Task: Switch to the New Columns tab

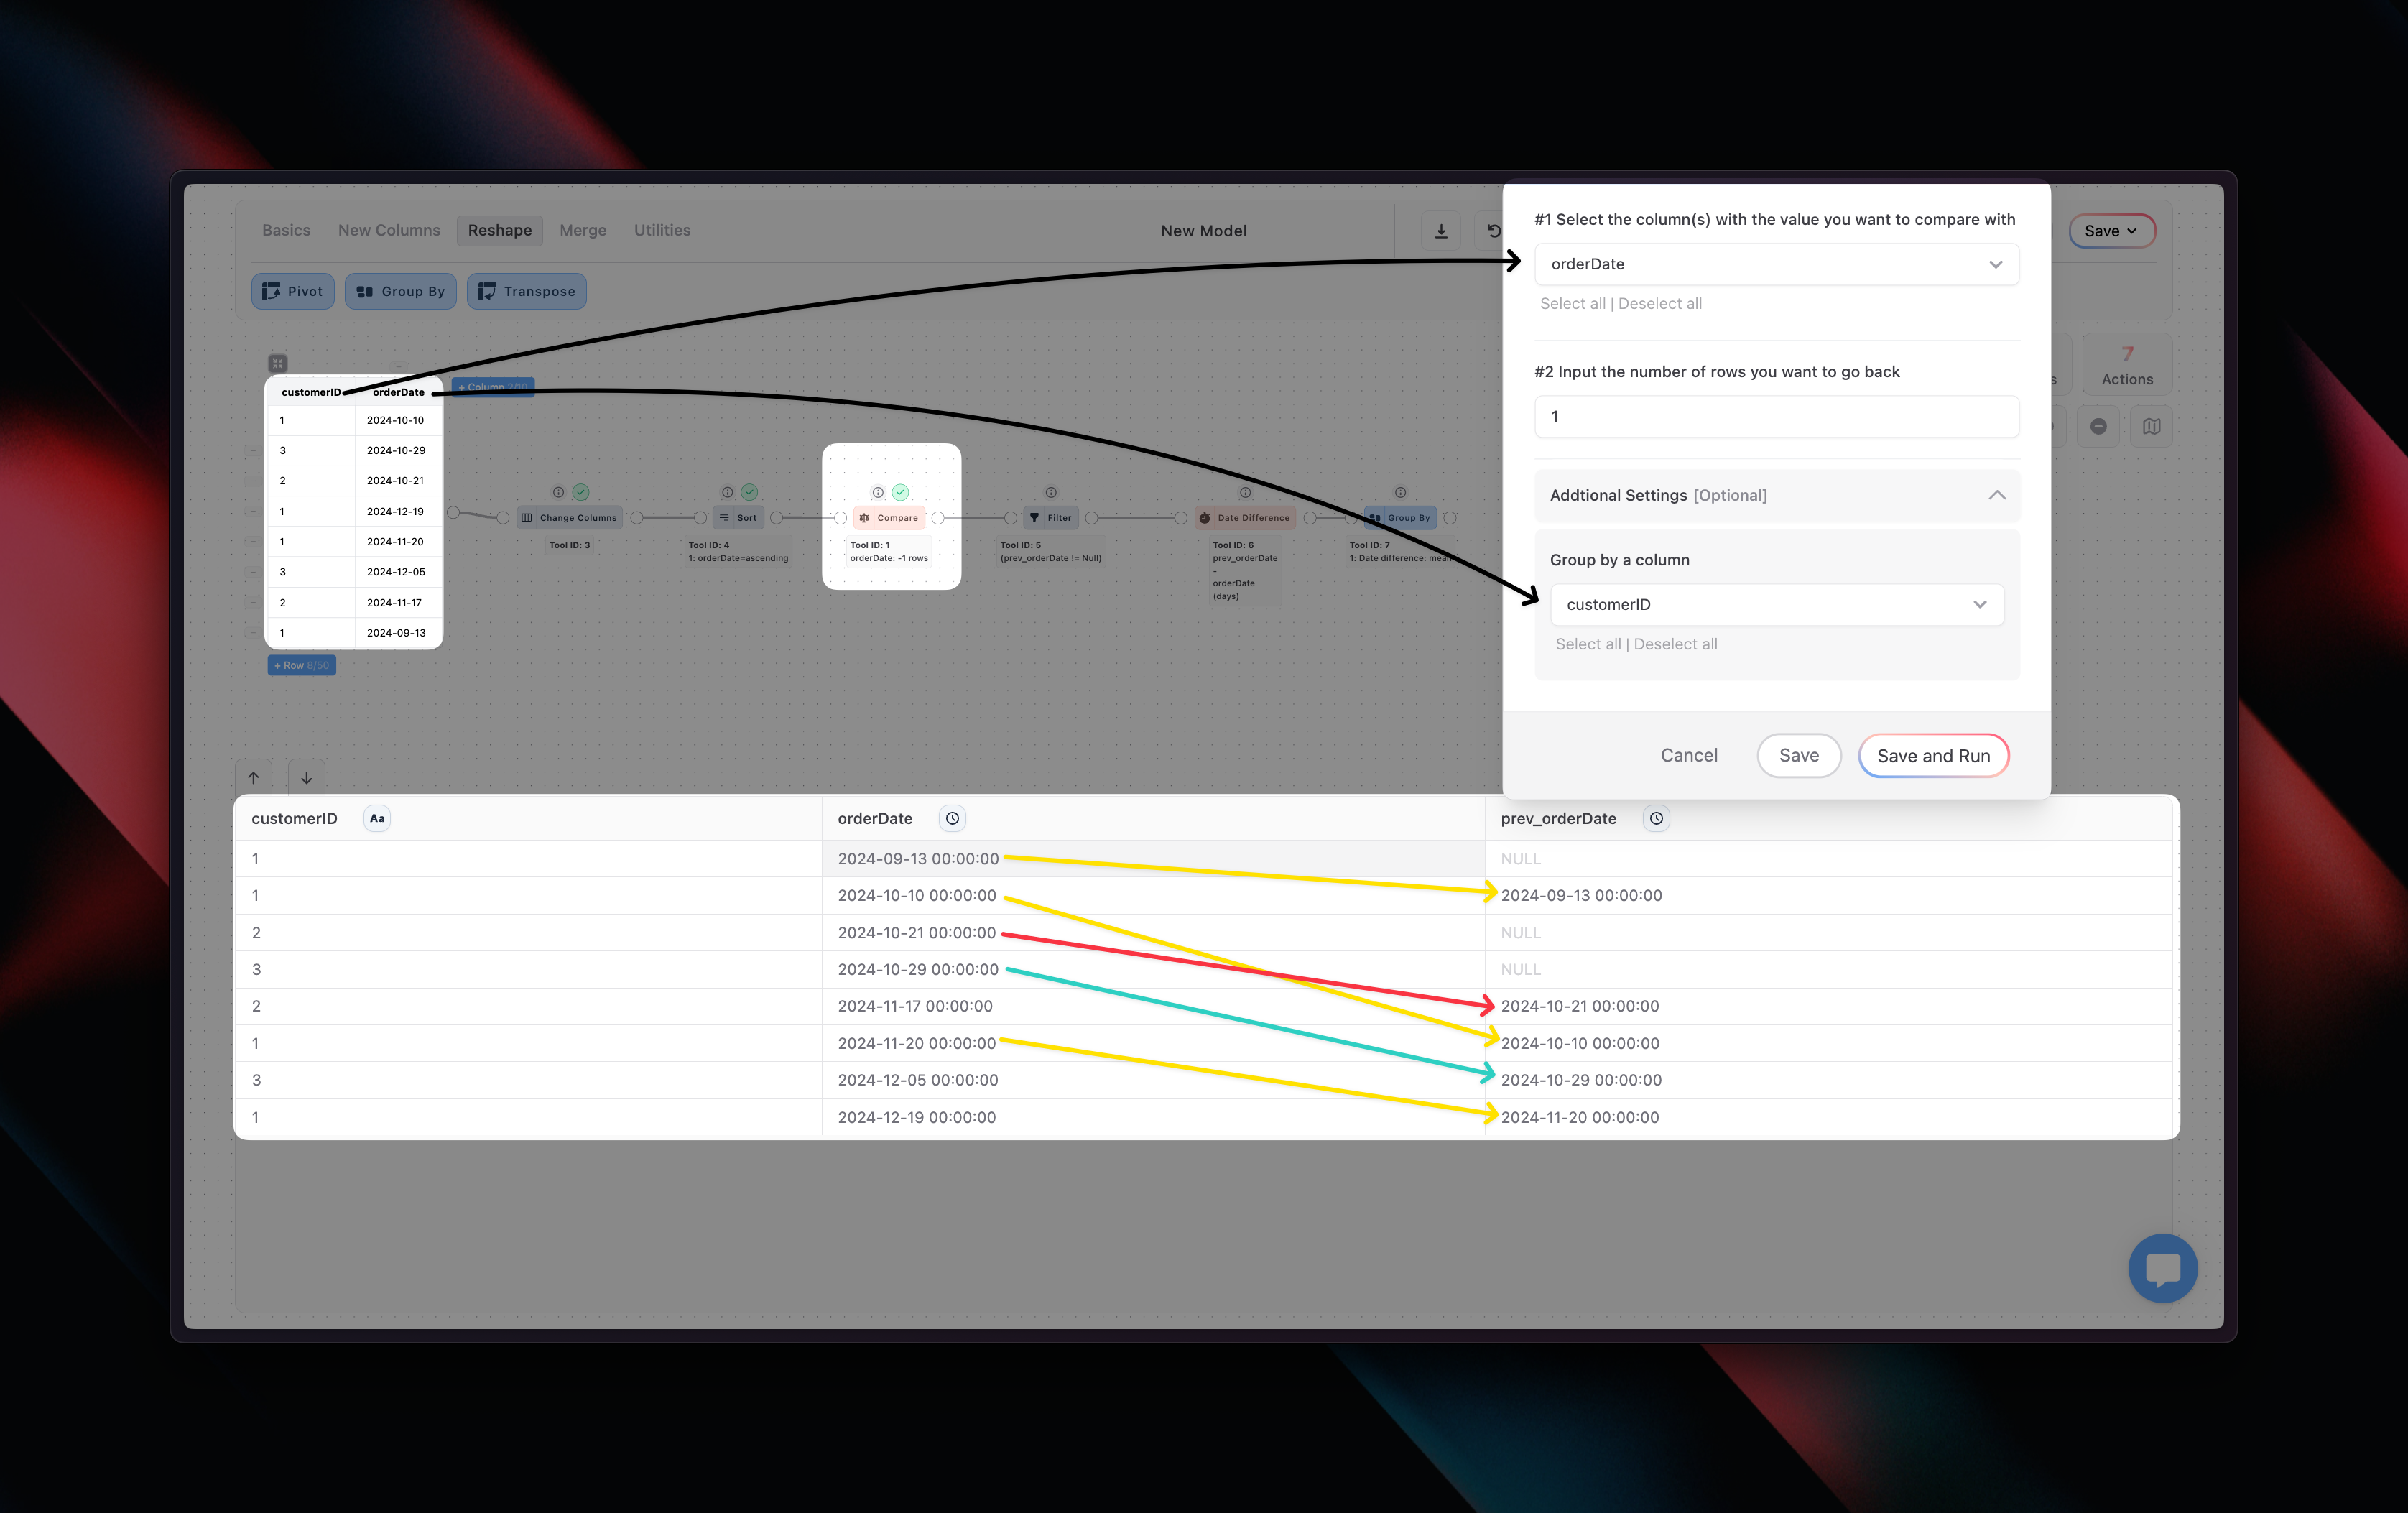Action: (389, 230)
